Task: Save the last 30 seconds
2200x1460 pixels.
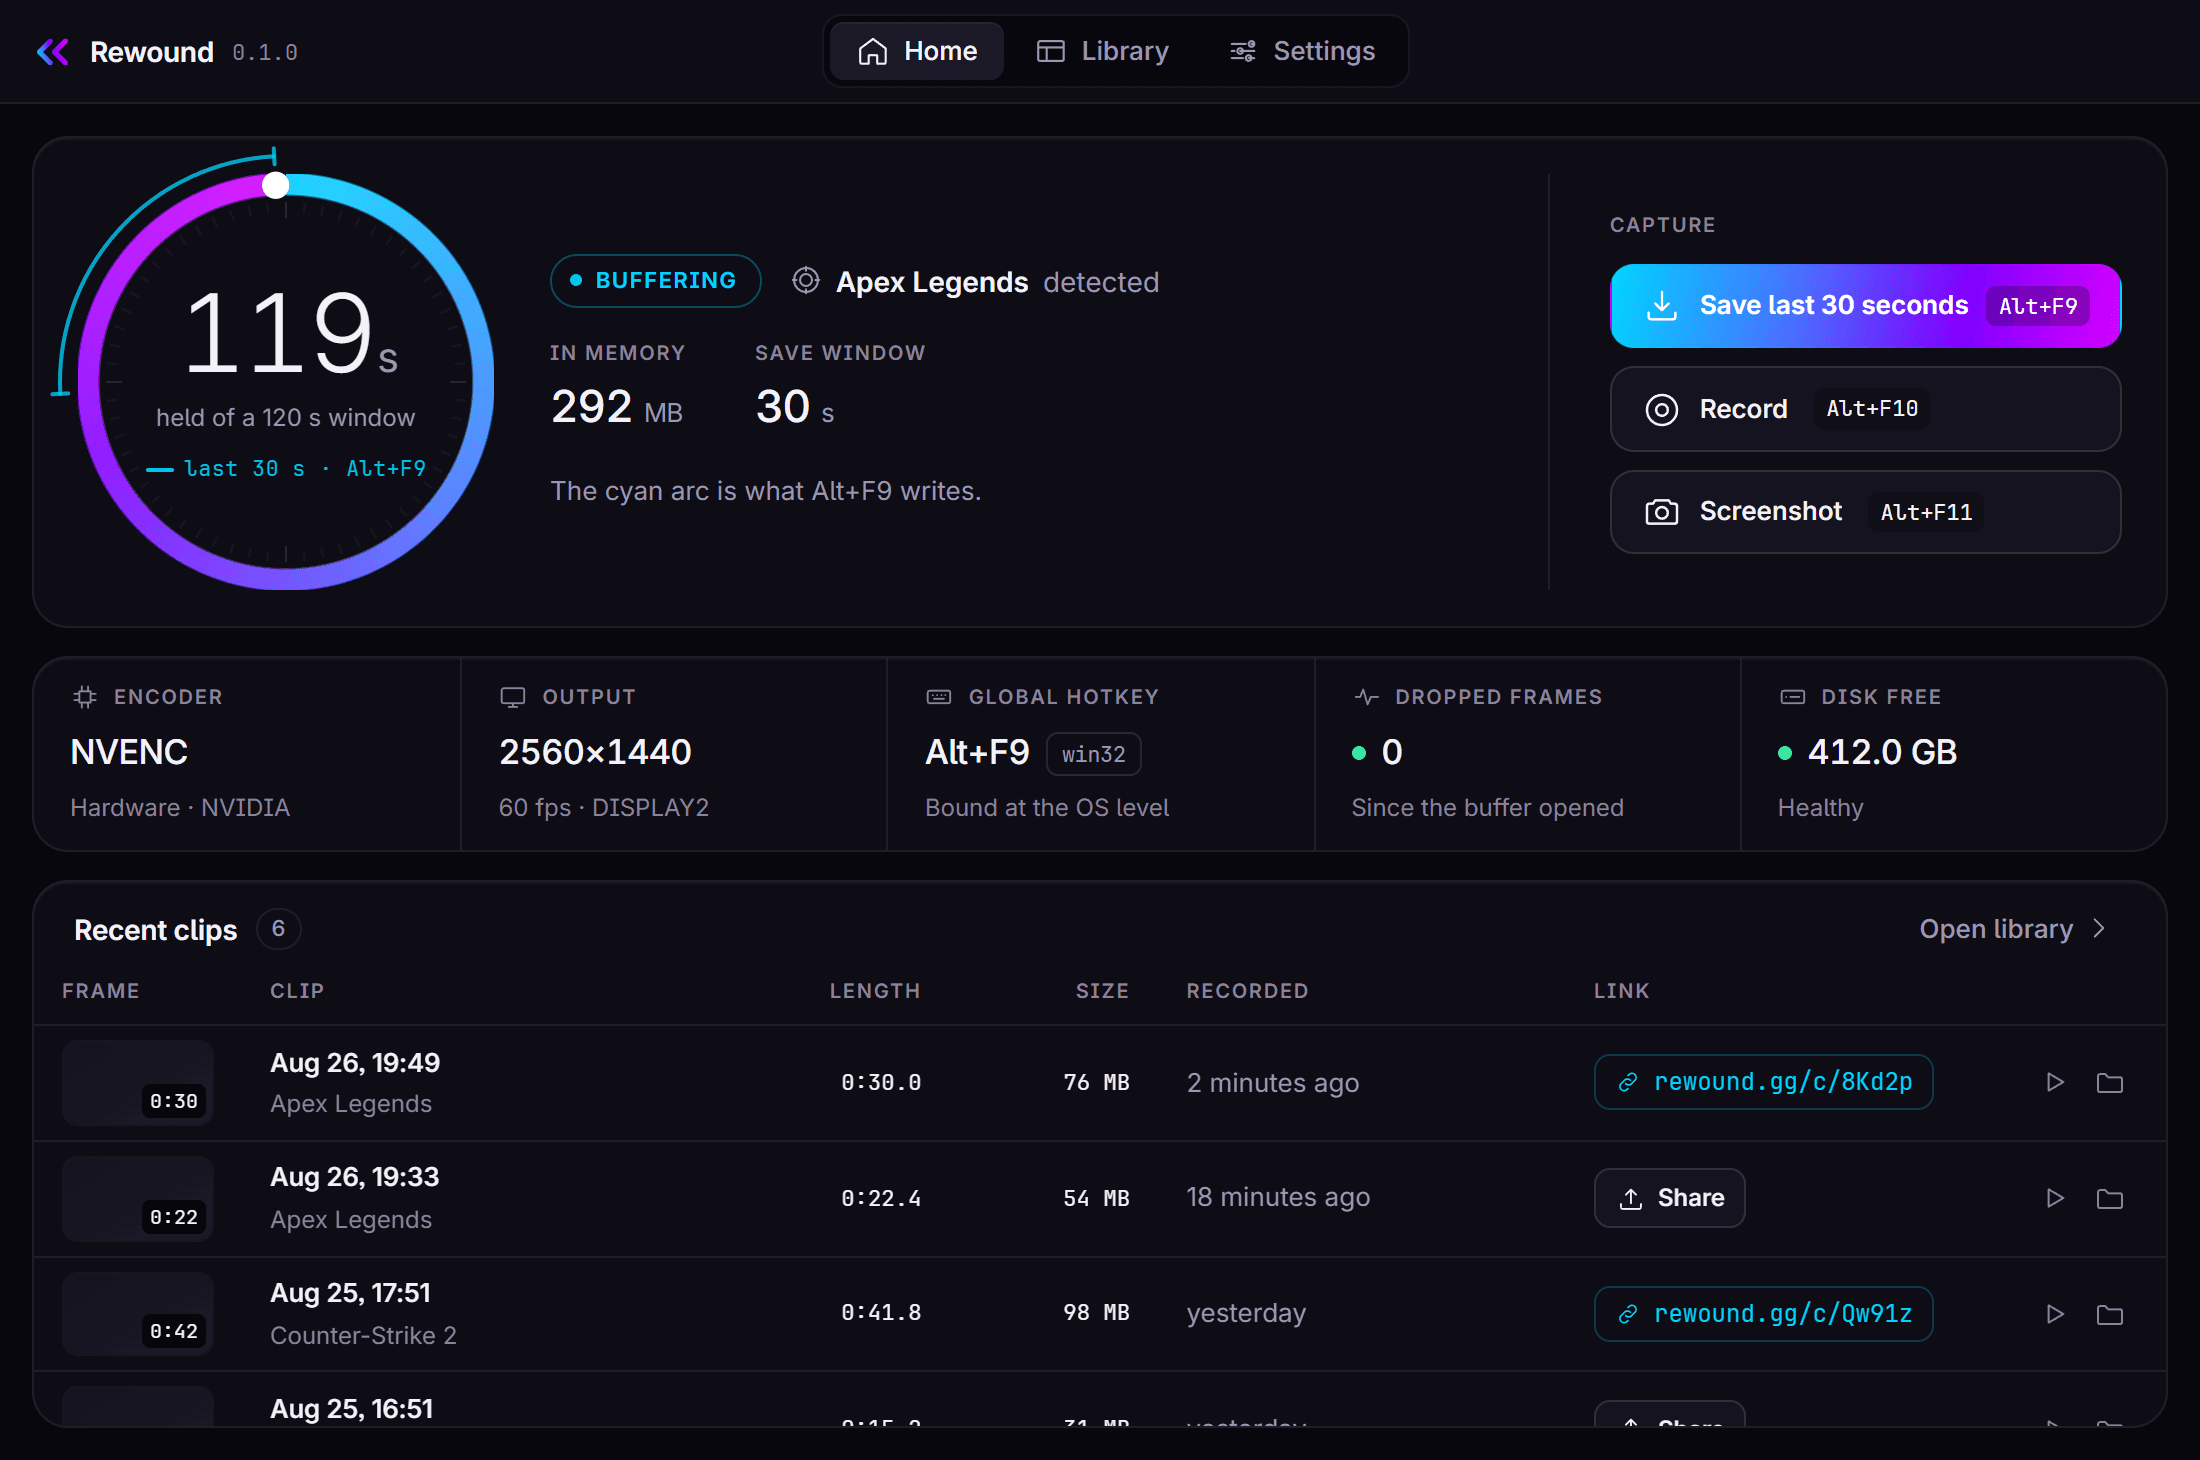Action: tap(1865, 306)
